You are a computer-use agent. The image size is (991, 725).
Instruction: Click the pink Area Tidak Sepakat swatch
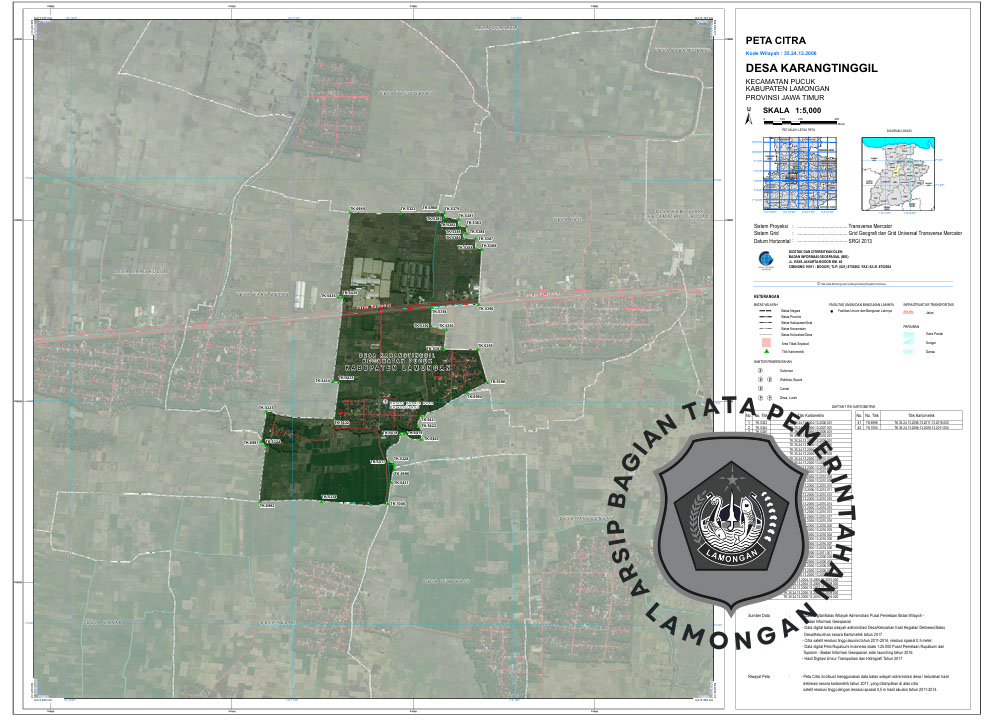[x=765, y=342]
